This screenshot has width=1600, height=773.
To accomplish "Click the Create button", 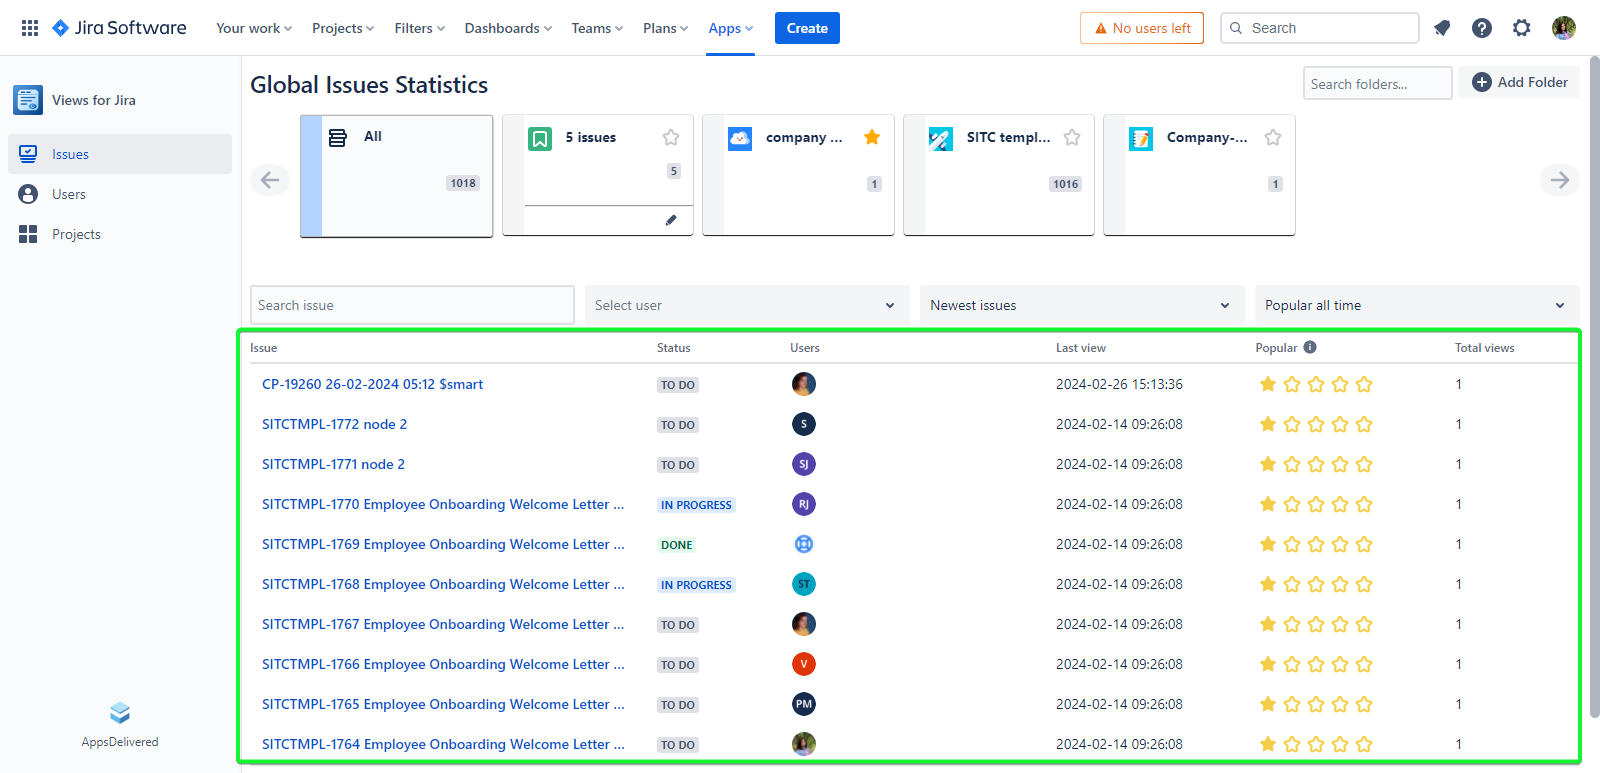I will point(806,28).
